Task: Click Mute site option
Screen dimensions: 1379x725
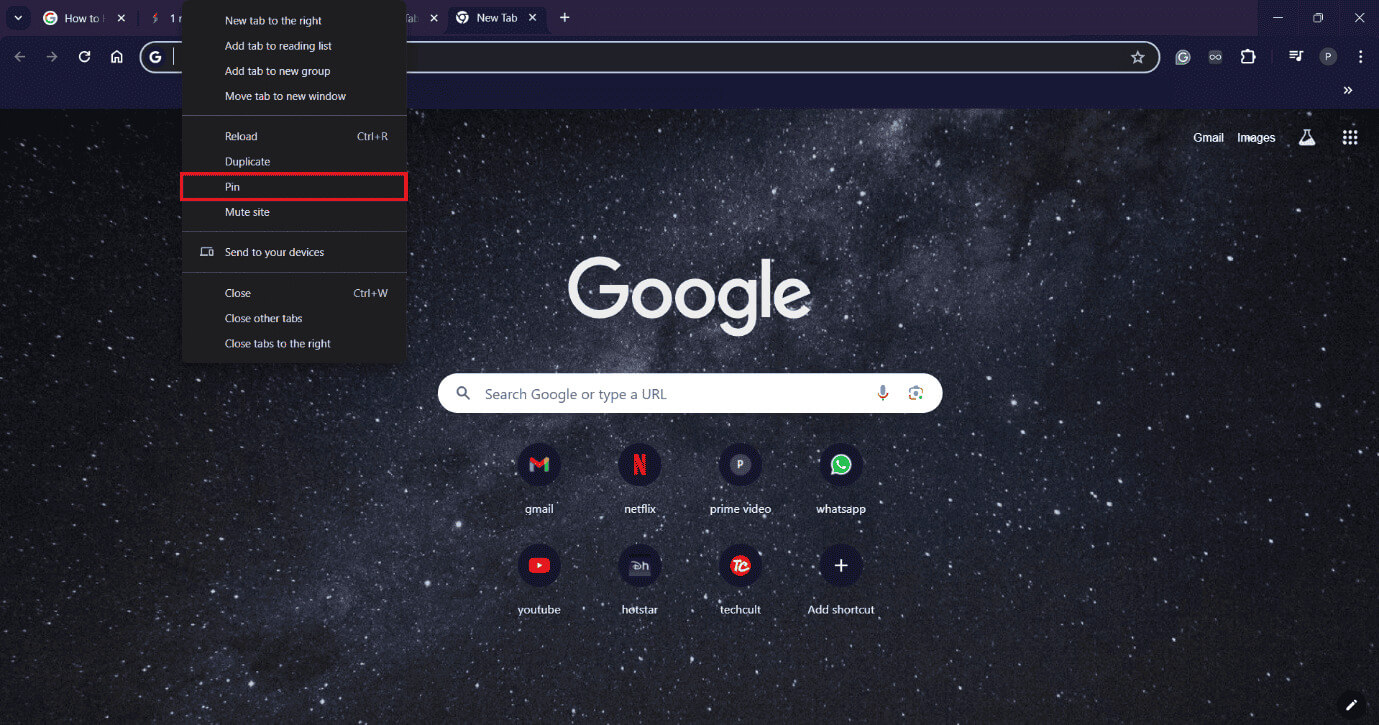Action: pyautogui.click(x=294, y=212)
